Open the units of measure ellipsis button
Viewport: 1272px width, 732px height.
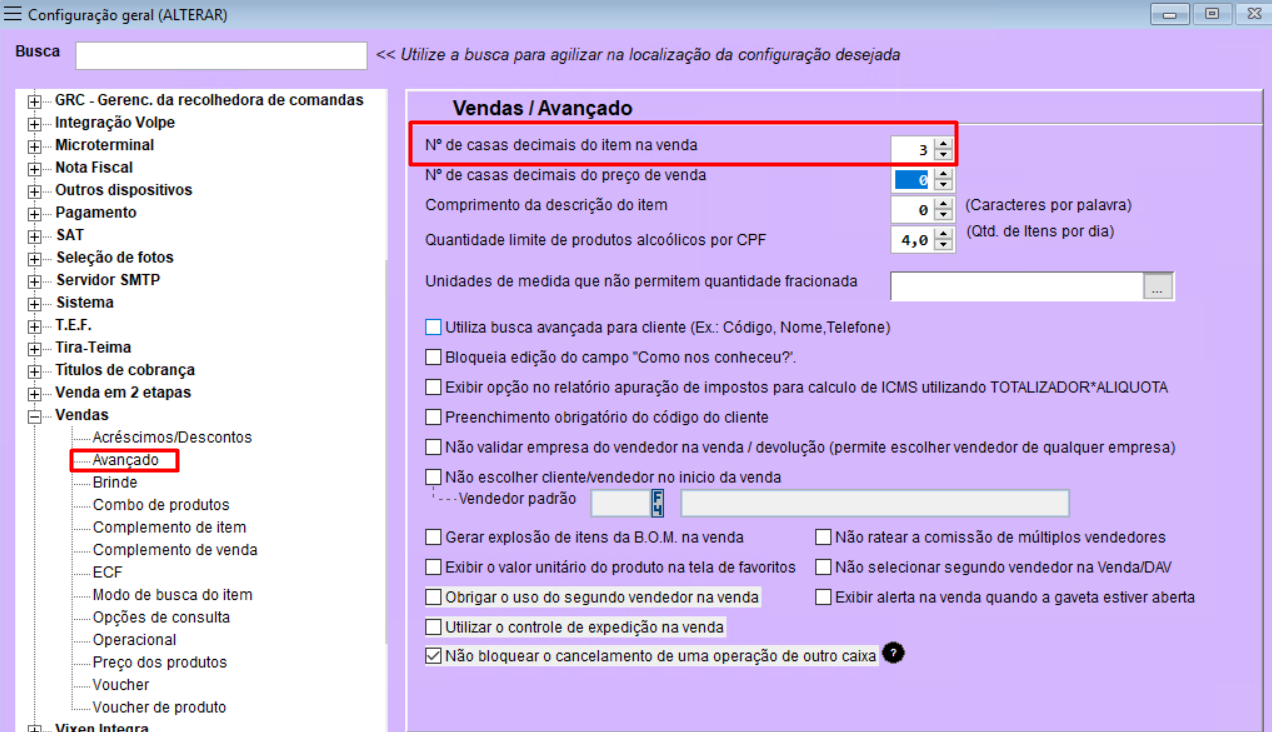click(x=1158, y=286)
